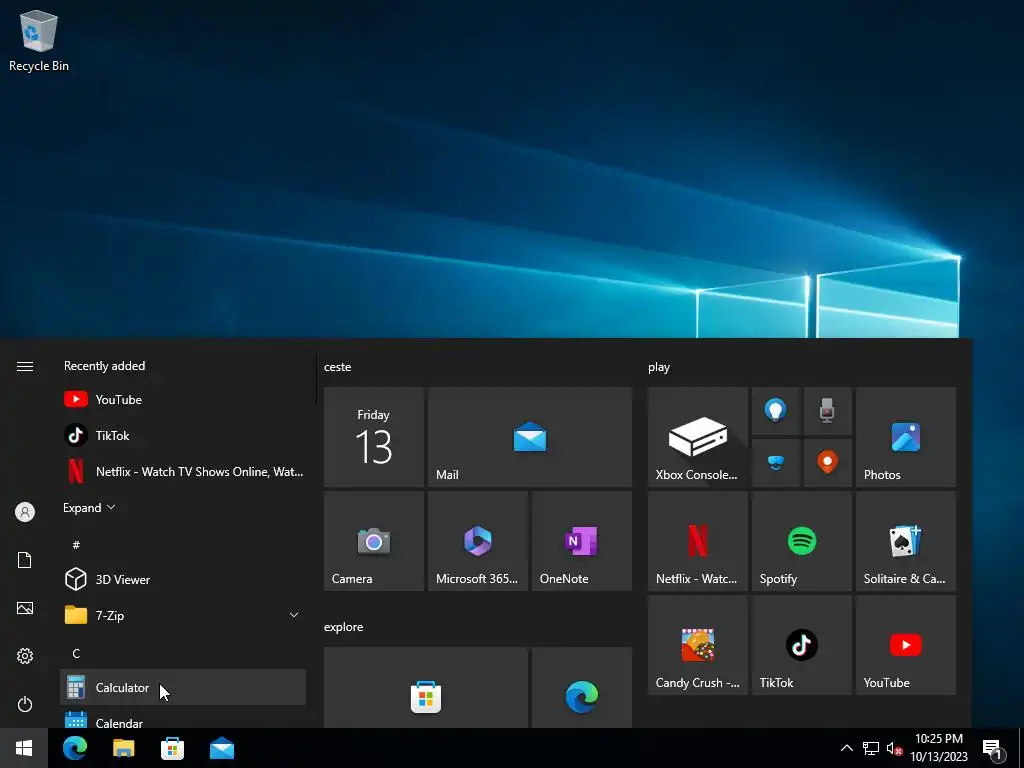Viewport: 1024px width, 768px height.
Task: Open the Power options button
Action: 25,704
